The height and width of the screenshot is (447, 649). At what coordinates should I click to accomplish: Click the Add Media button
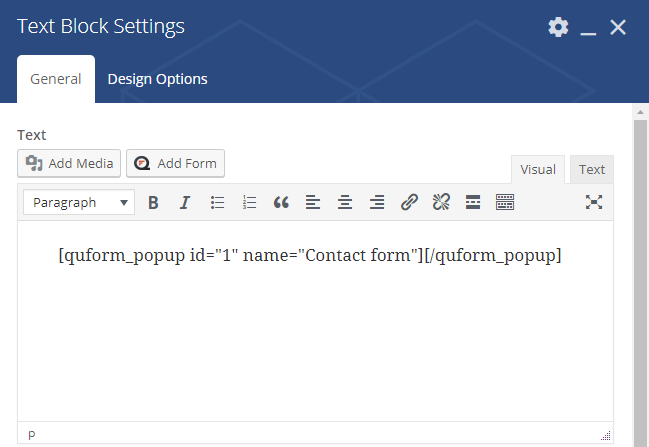69,163
